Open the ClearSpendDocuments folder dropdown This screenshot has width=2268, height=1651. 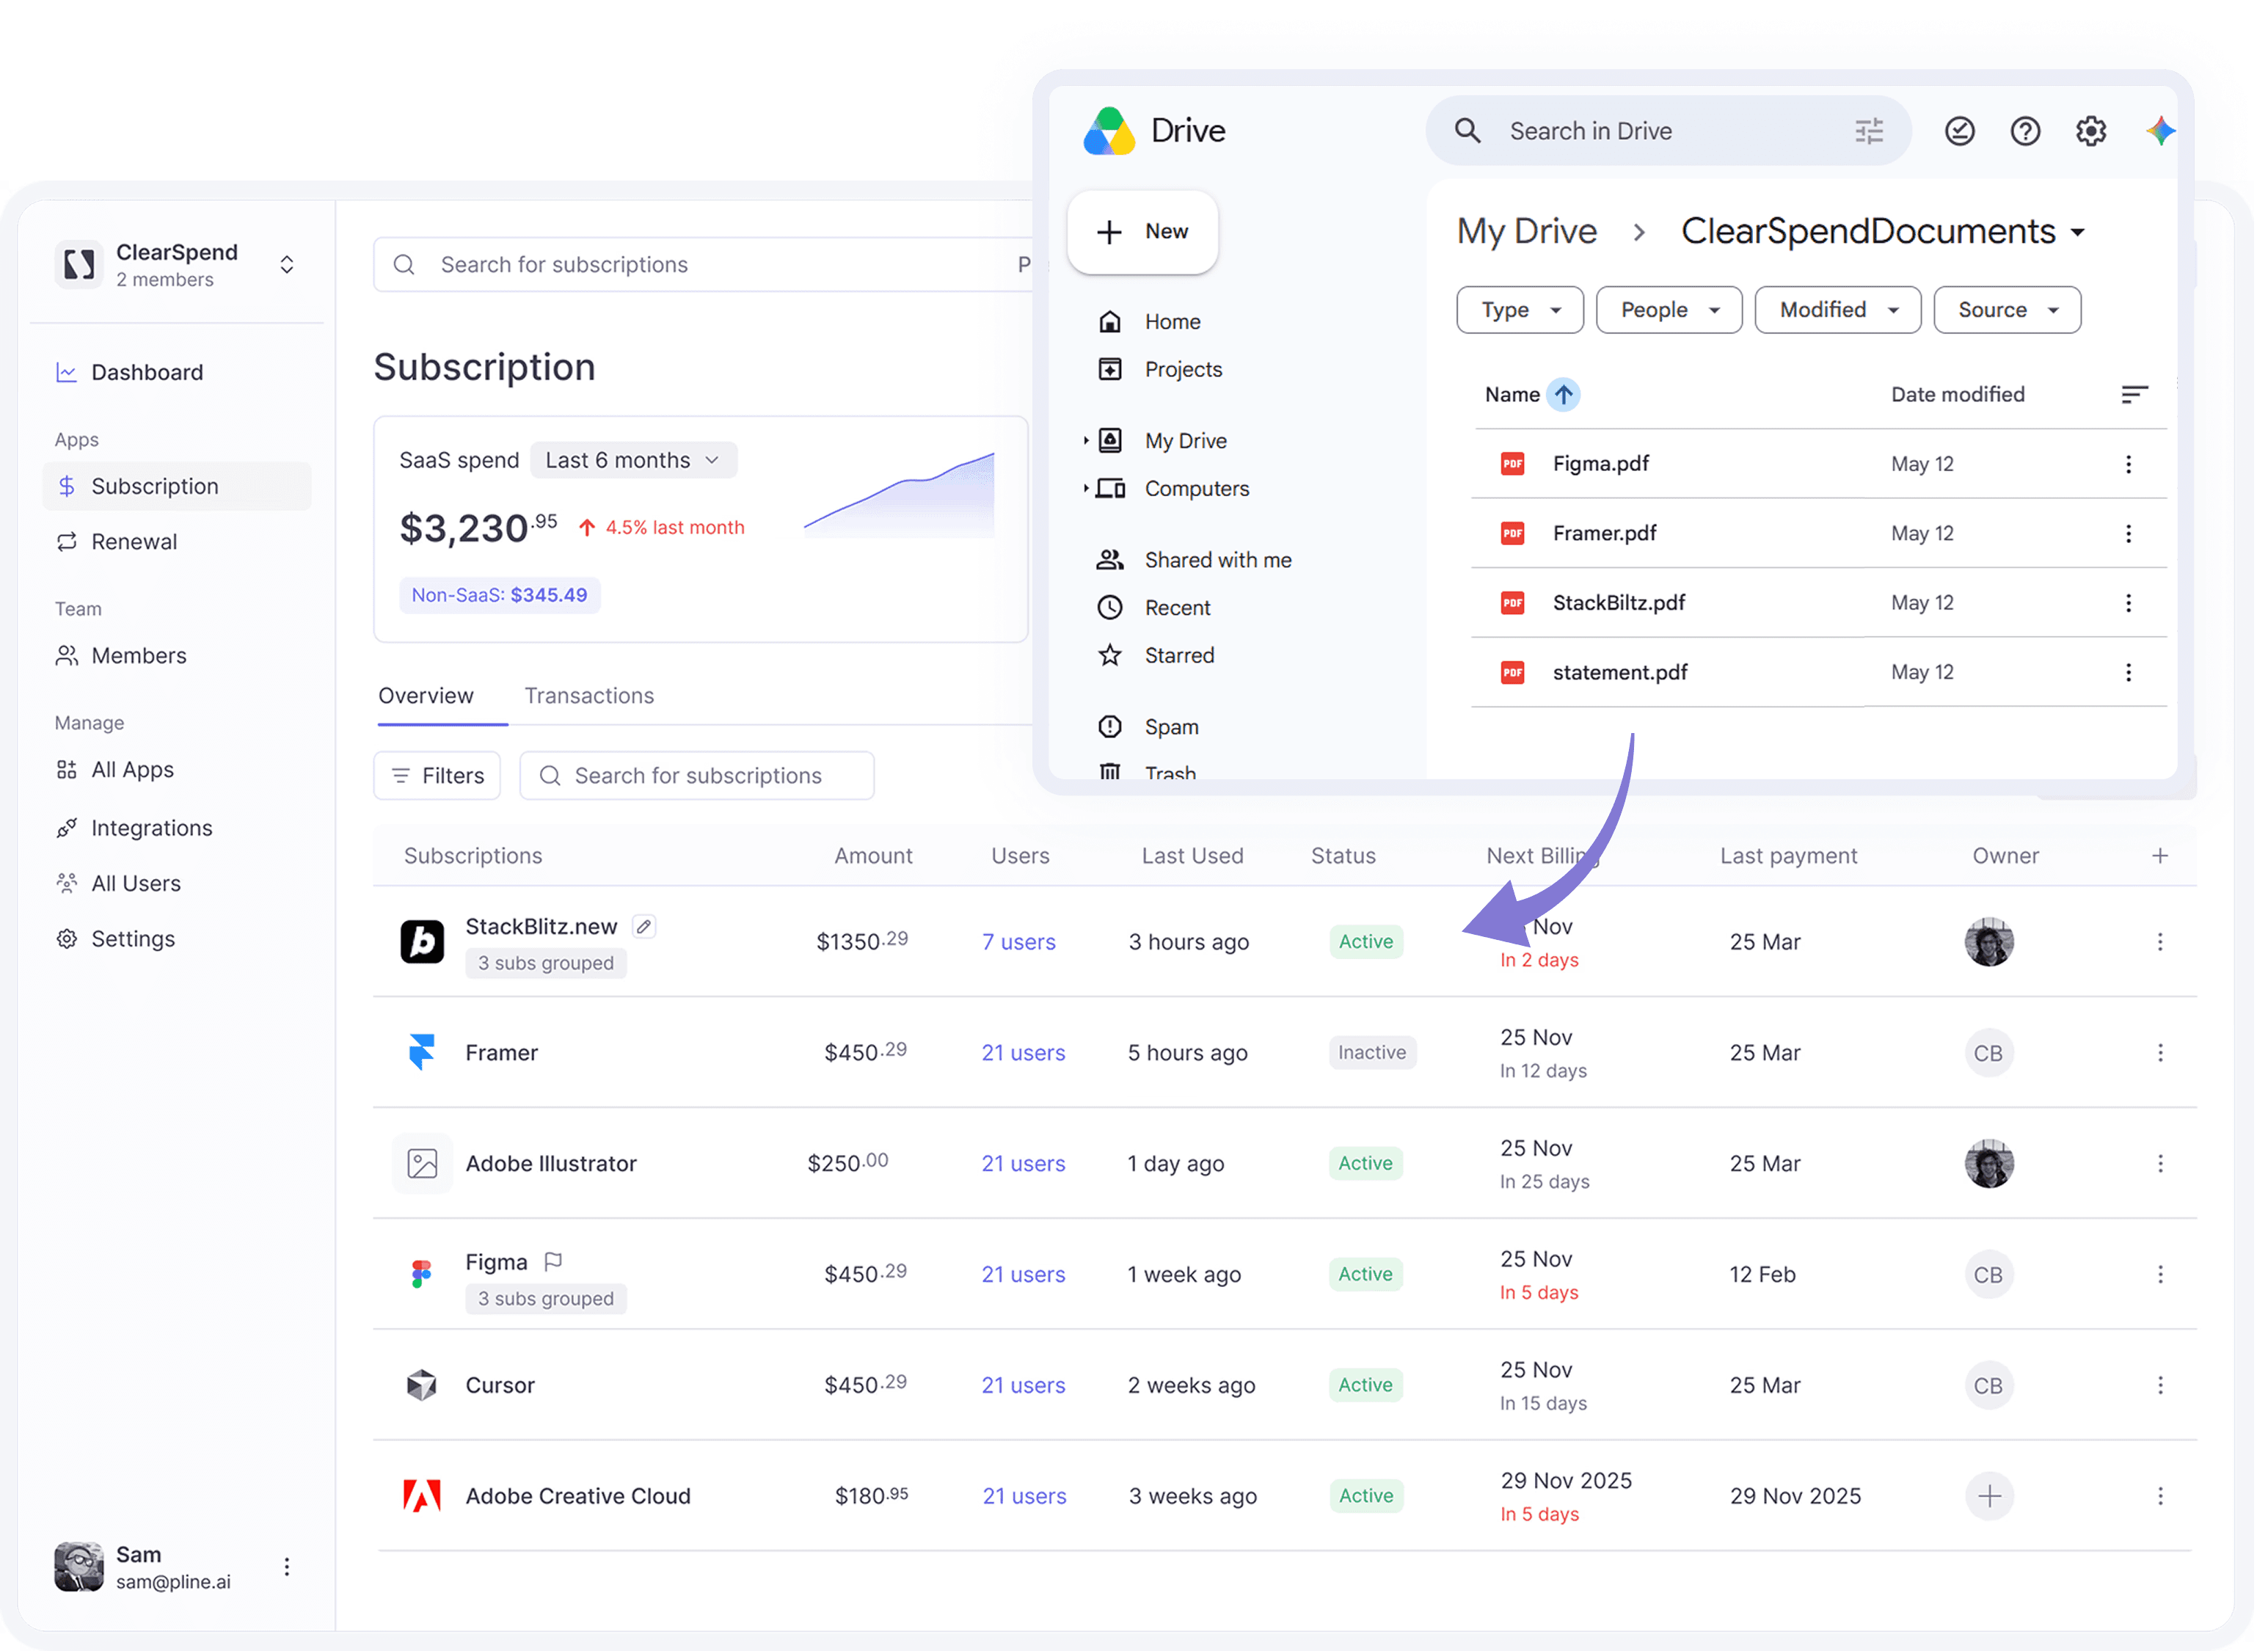coord(2077,233)
